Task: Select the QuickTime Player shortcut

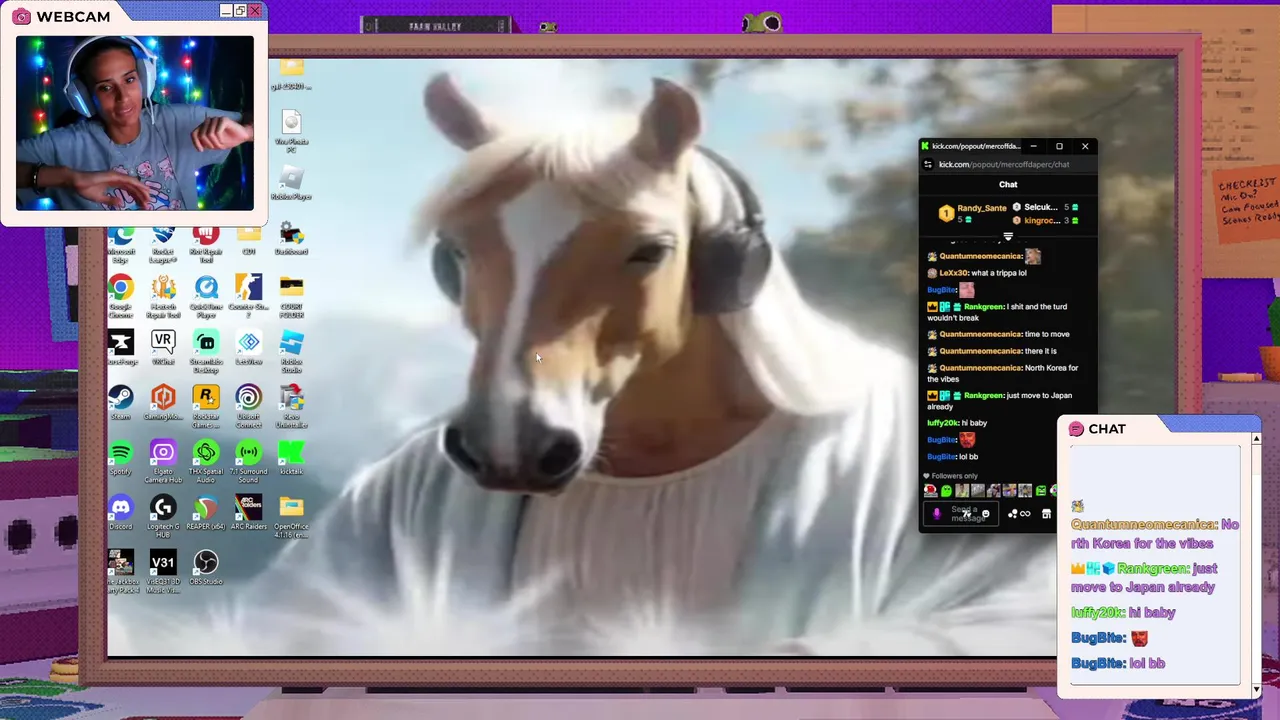Action: (x=206, y=298)
